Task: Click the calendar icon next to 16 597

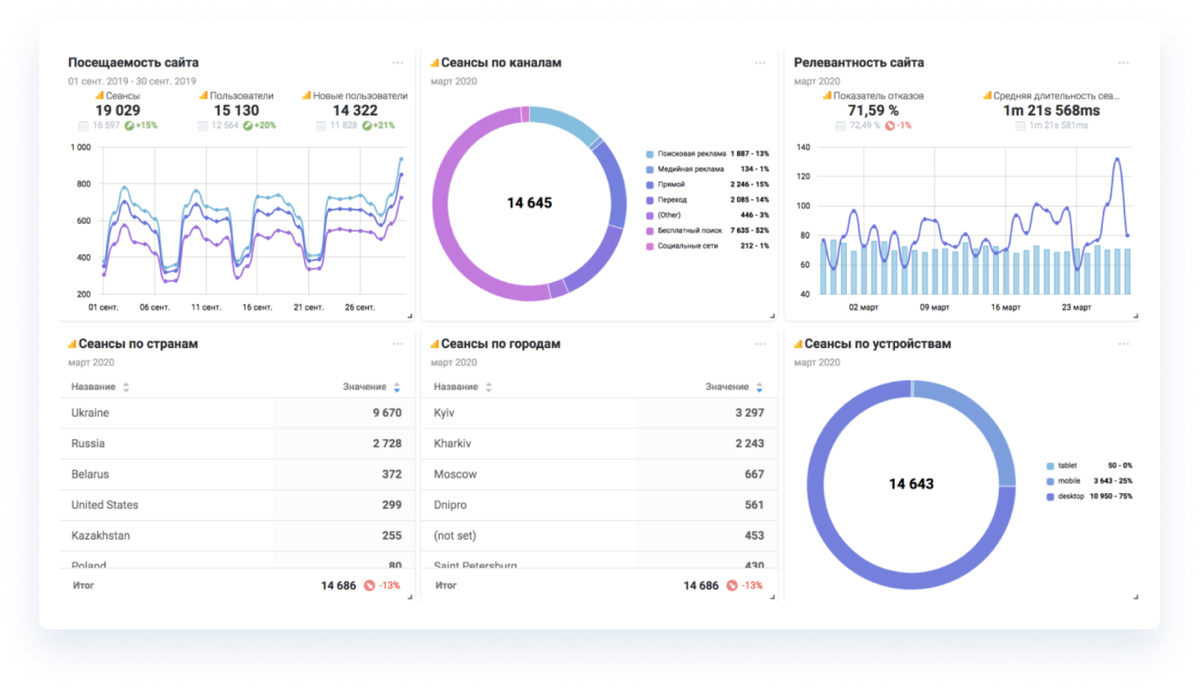Action: (x=84, y=126)
